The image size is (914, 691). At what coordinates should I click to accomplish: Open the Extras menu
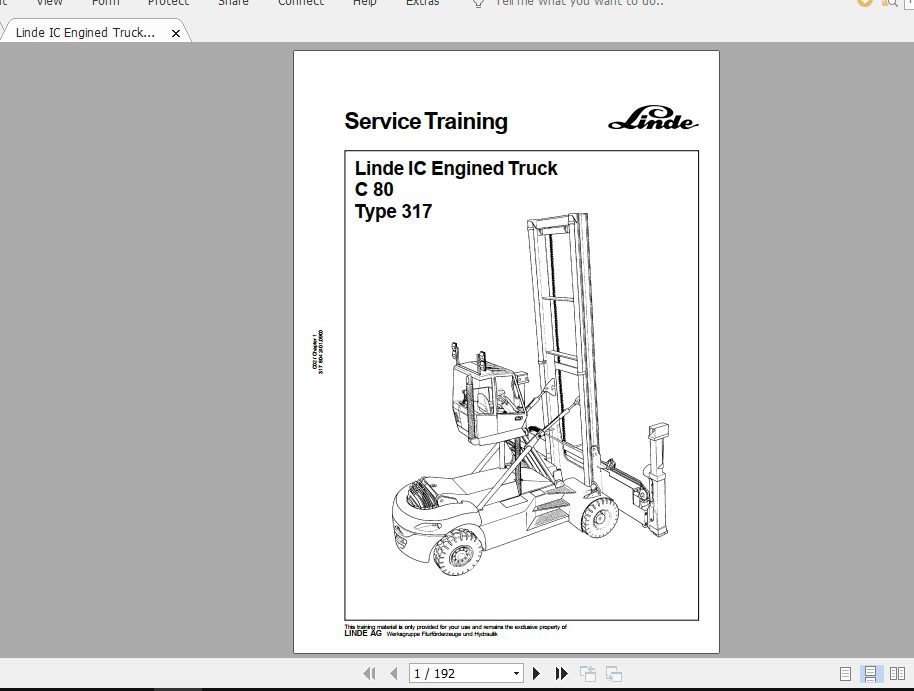[423, 3]
